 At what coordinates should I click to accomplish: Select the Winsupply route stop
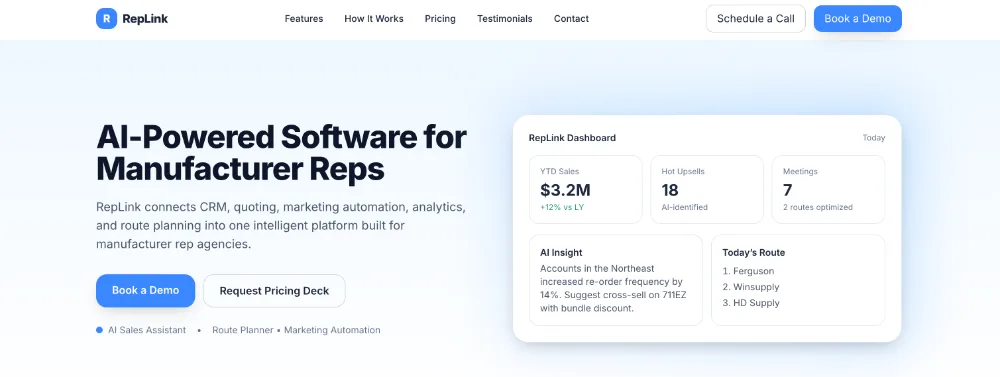click(x=751, y=287)
